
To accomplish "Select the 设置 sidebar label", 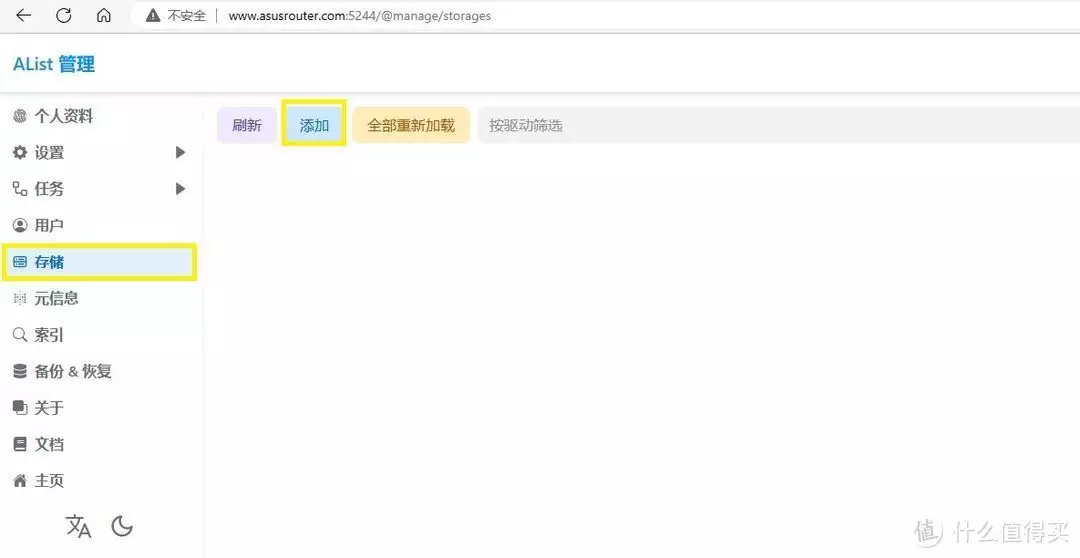I will tap(49, 152).
